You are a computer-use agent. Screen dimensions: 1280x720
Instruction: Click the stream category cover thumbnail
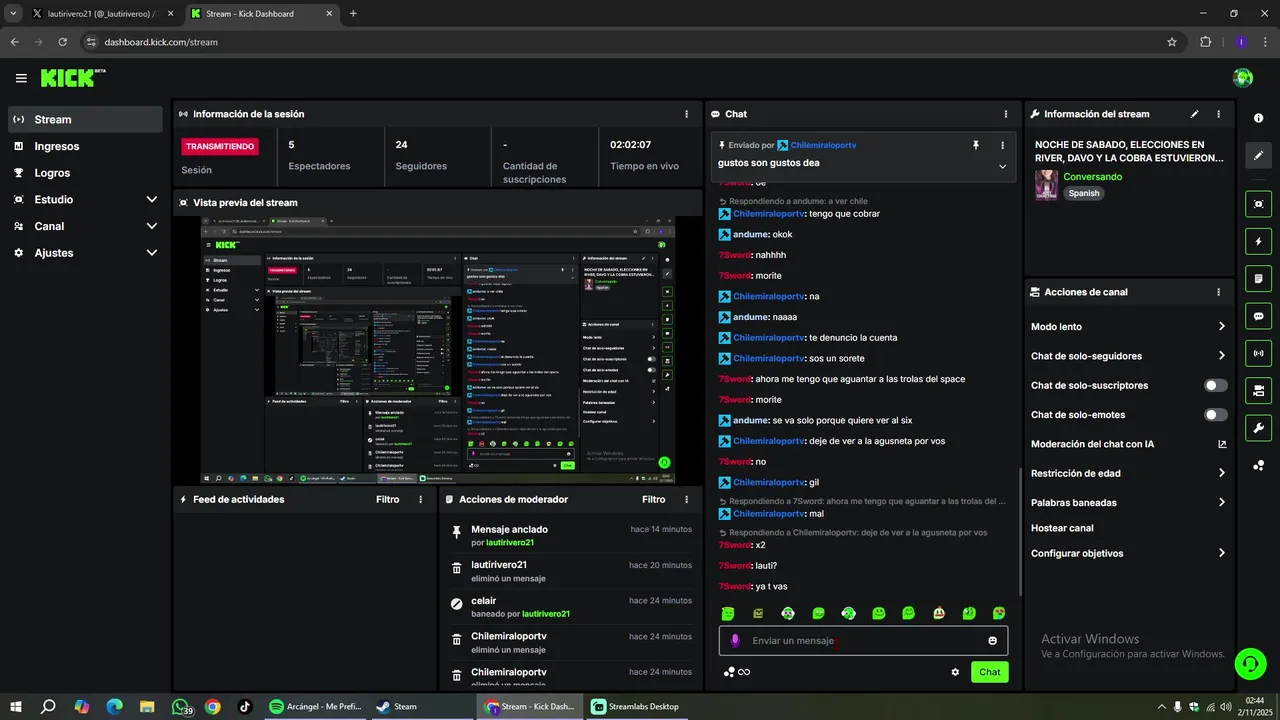click(x=1046, y=185)
